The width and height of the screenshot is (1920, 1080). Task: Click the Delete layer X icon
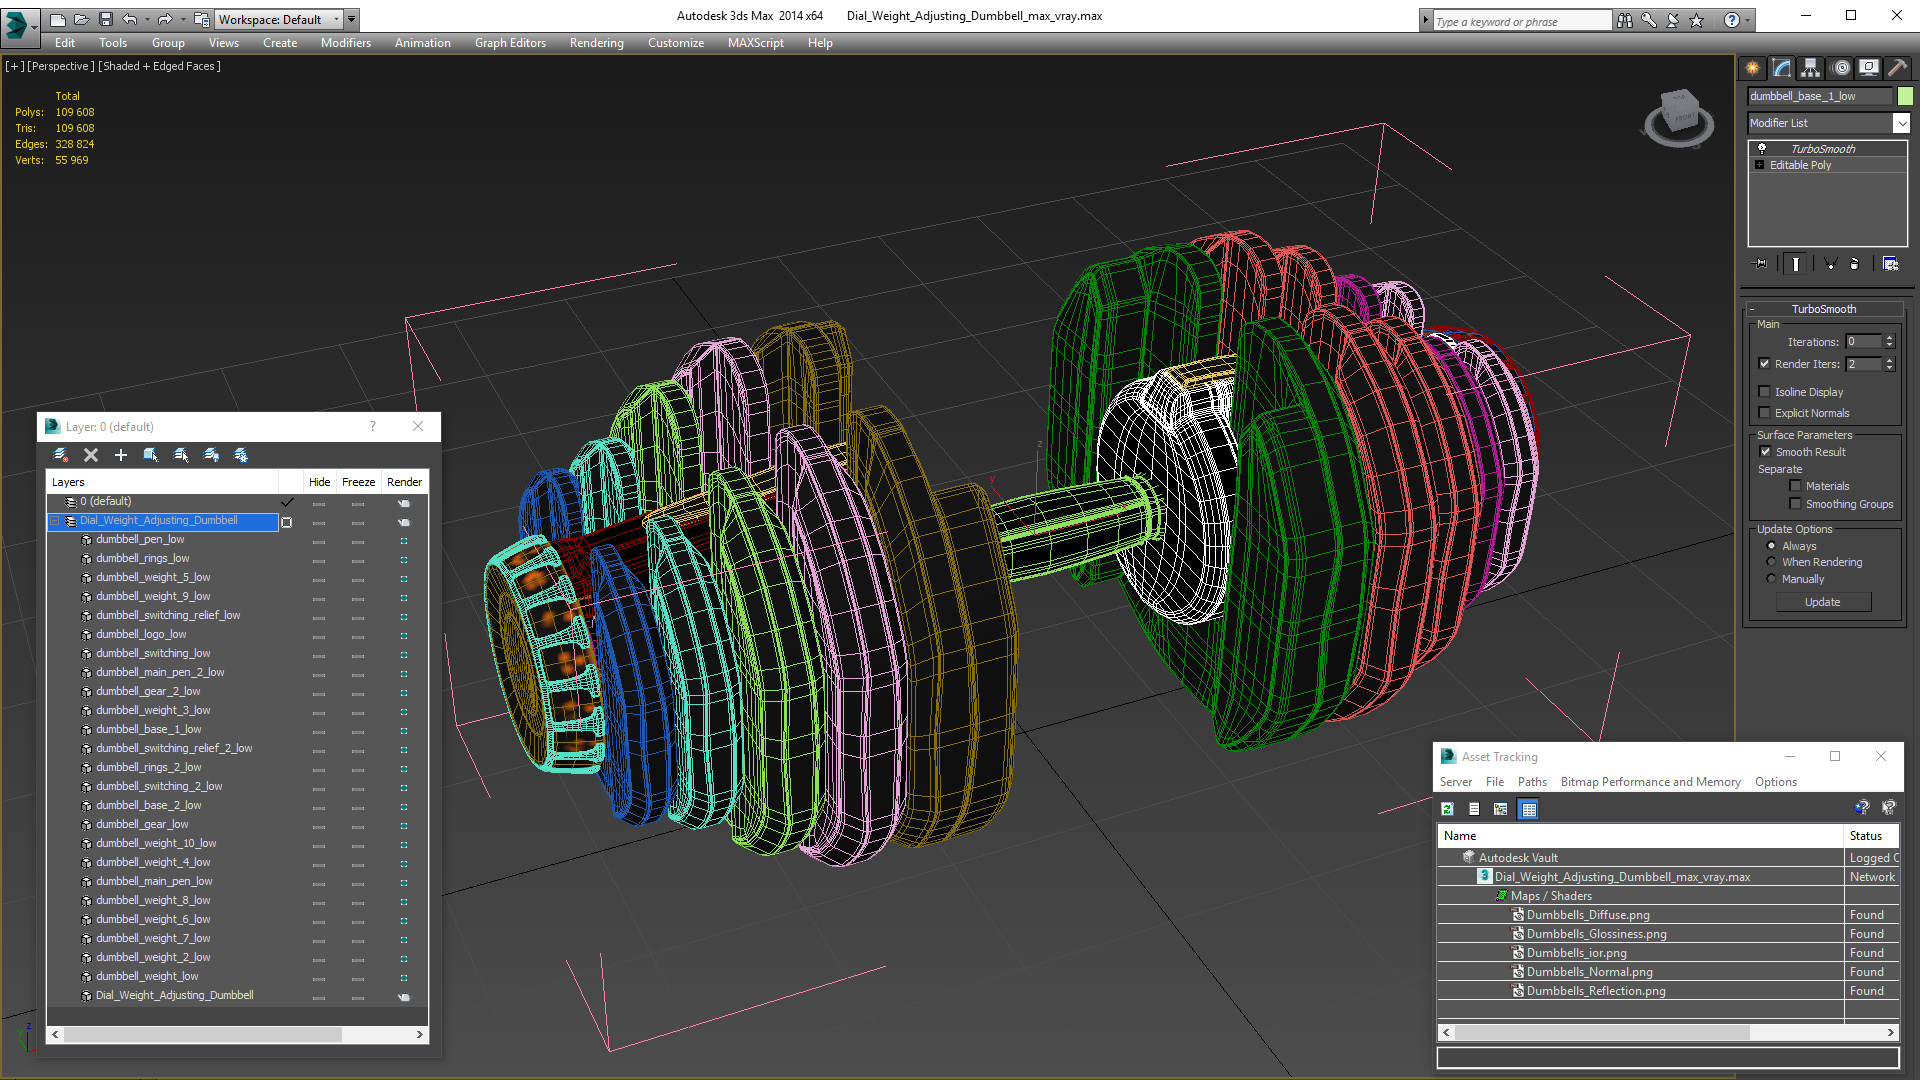point(91,455)
